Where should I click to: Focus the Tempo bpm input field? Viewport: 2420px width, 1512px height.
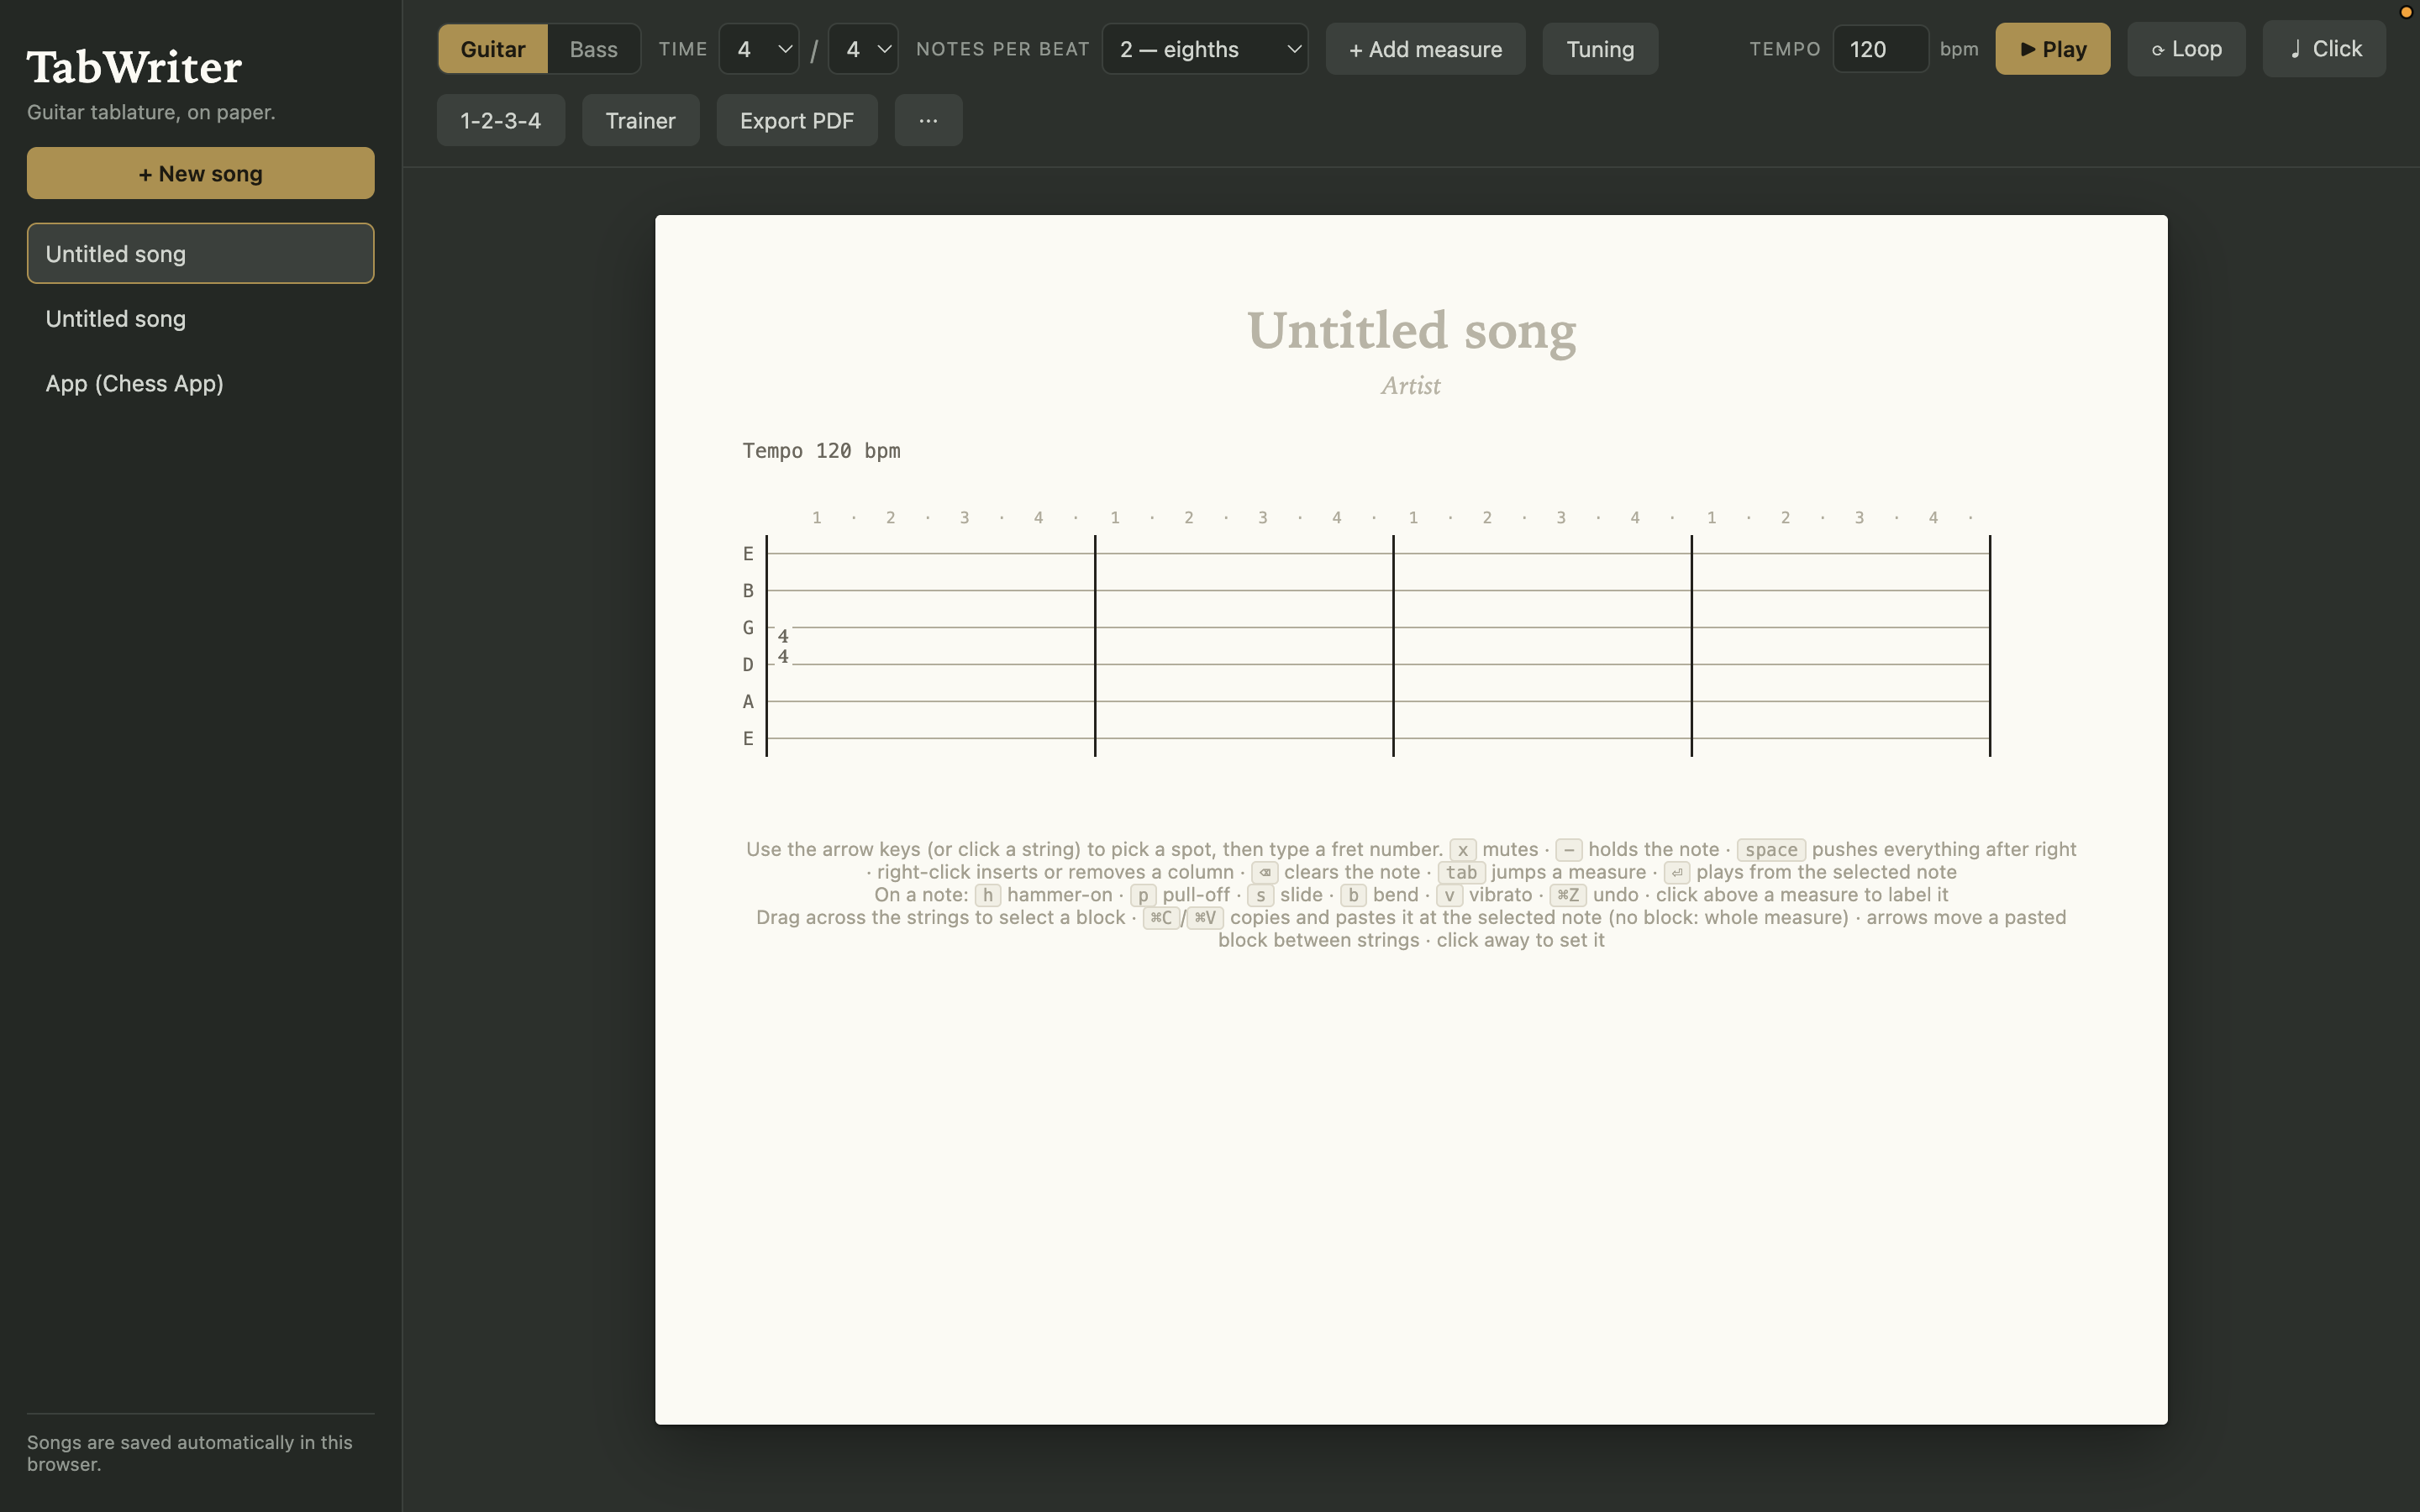(x=1880, y=49)
